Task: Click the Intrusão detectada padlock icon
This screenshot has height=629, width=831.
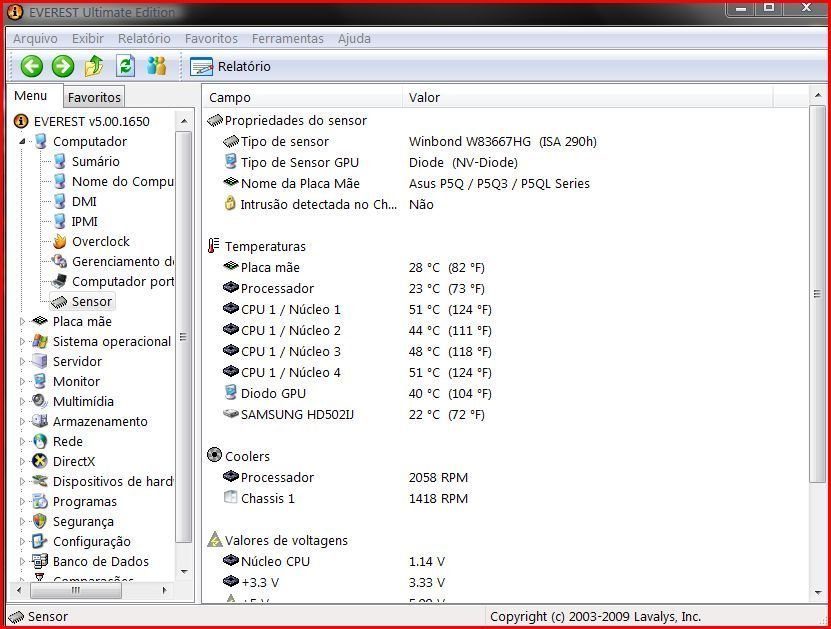Action: pyautogui.click(x=230, y=203)
